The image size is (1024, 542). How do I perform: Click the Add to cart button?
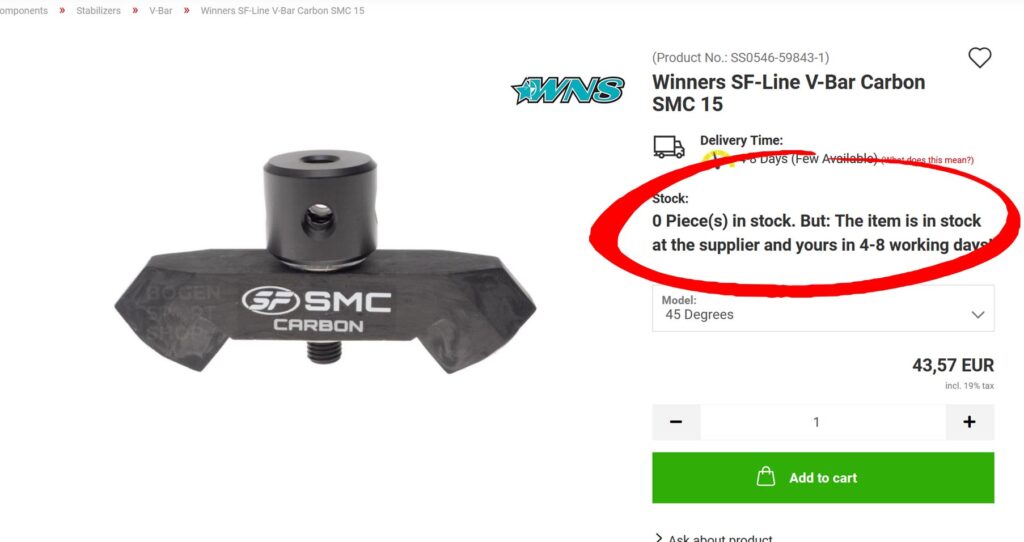pos(823,477)
